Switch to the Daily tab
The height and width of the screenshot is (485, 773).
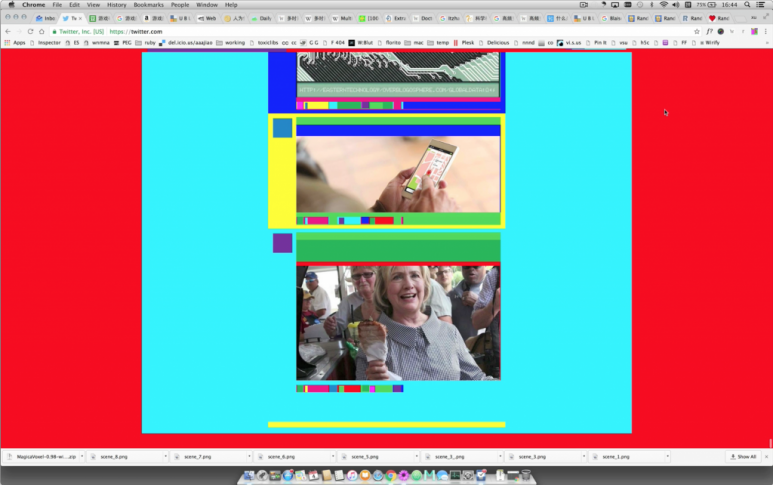coord(262,18)
